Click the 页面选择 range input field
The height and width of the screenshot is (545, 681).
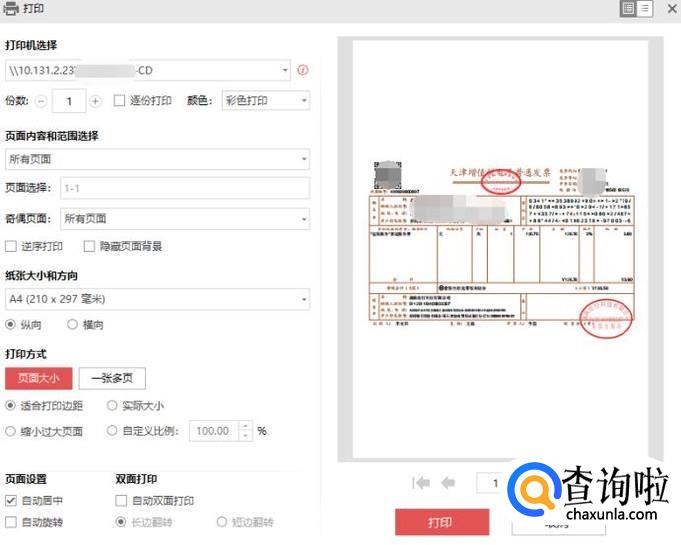pos(185,188)
